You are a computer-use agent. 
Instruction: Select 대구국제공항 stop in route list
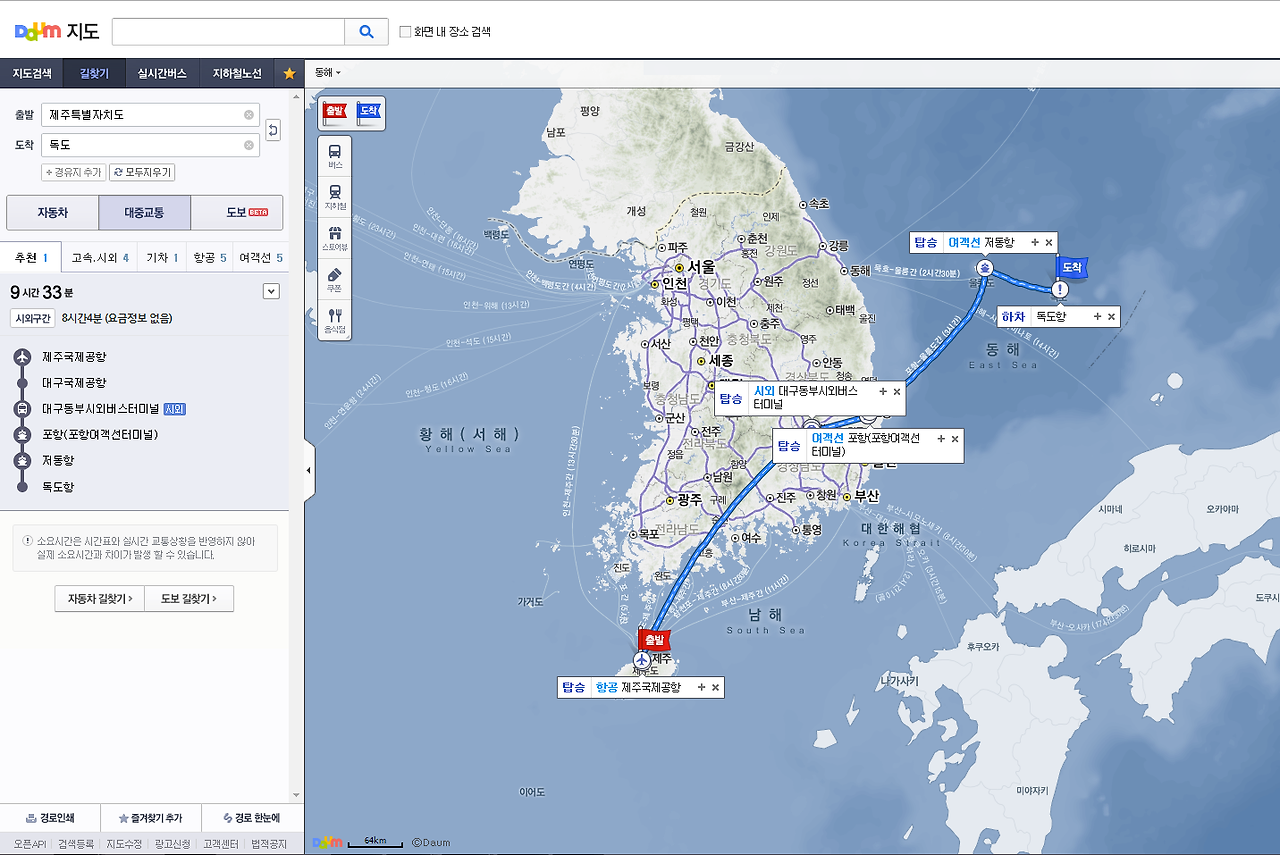pyautogui.click(x=74, y=383)
